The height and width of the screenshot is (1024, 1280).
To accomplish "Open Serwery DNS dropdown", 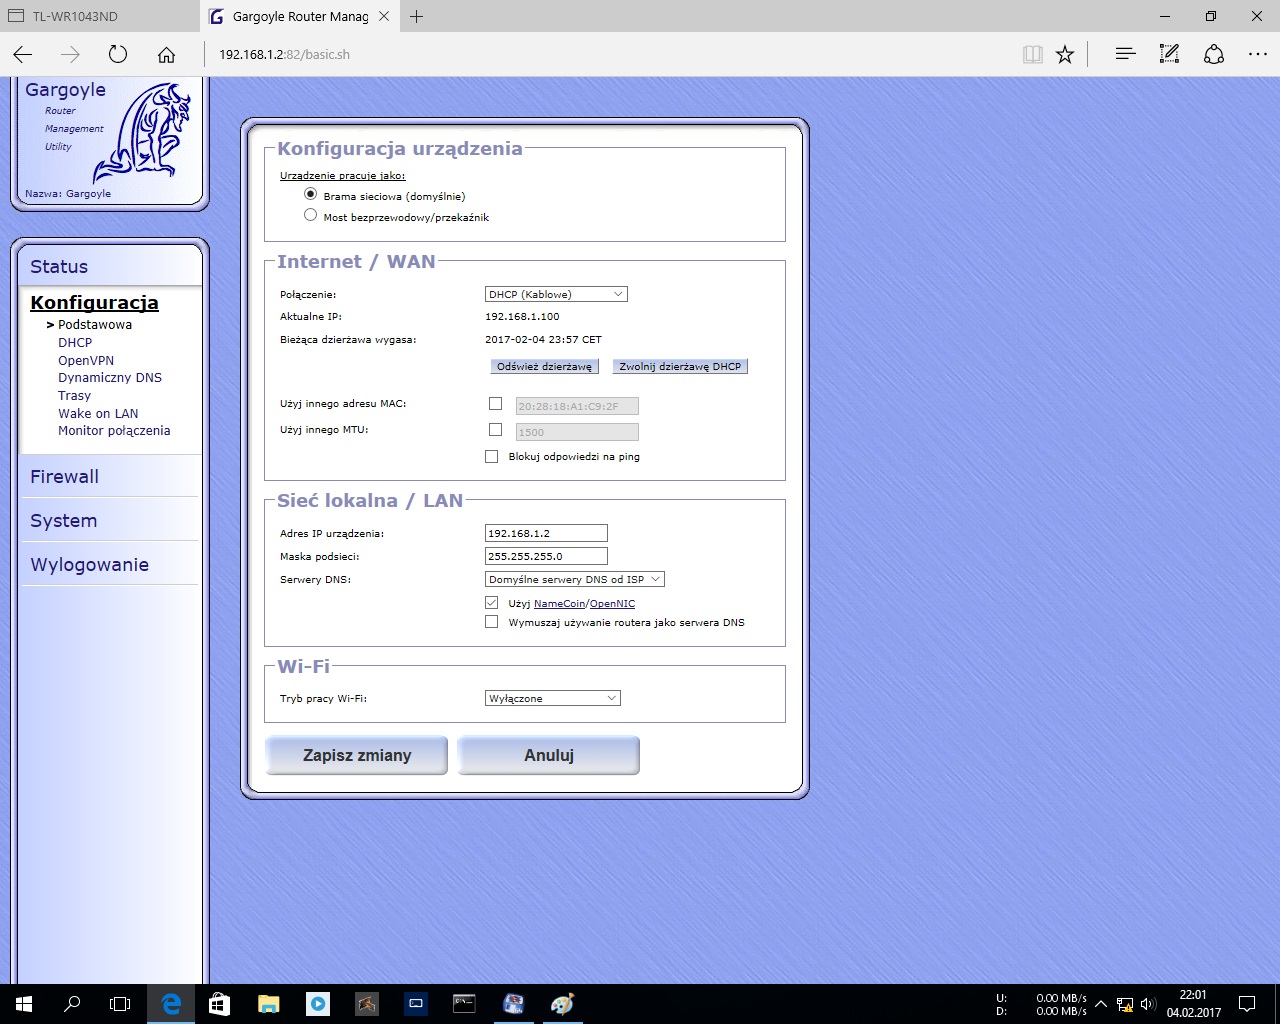I will point(574,579).
